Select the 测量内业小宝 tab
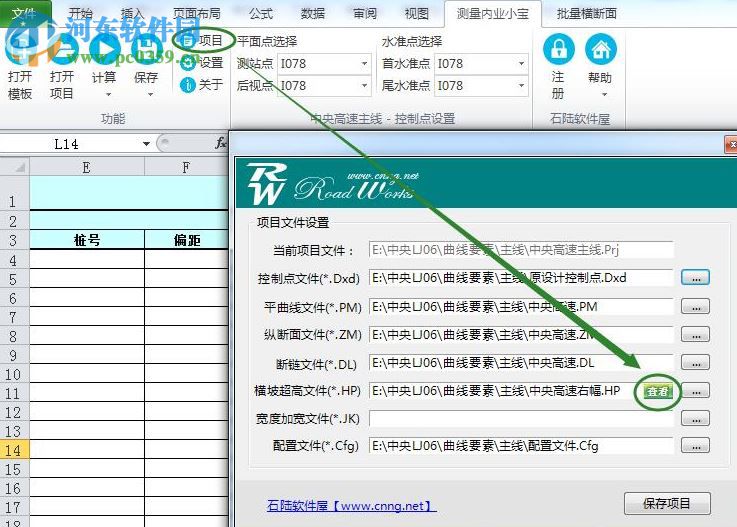The height and width of the screenshot is (527, 737). 493,14
